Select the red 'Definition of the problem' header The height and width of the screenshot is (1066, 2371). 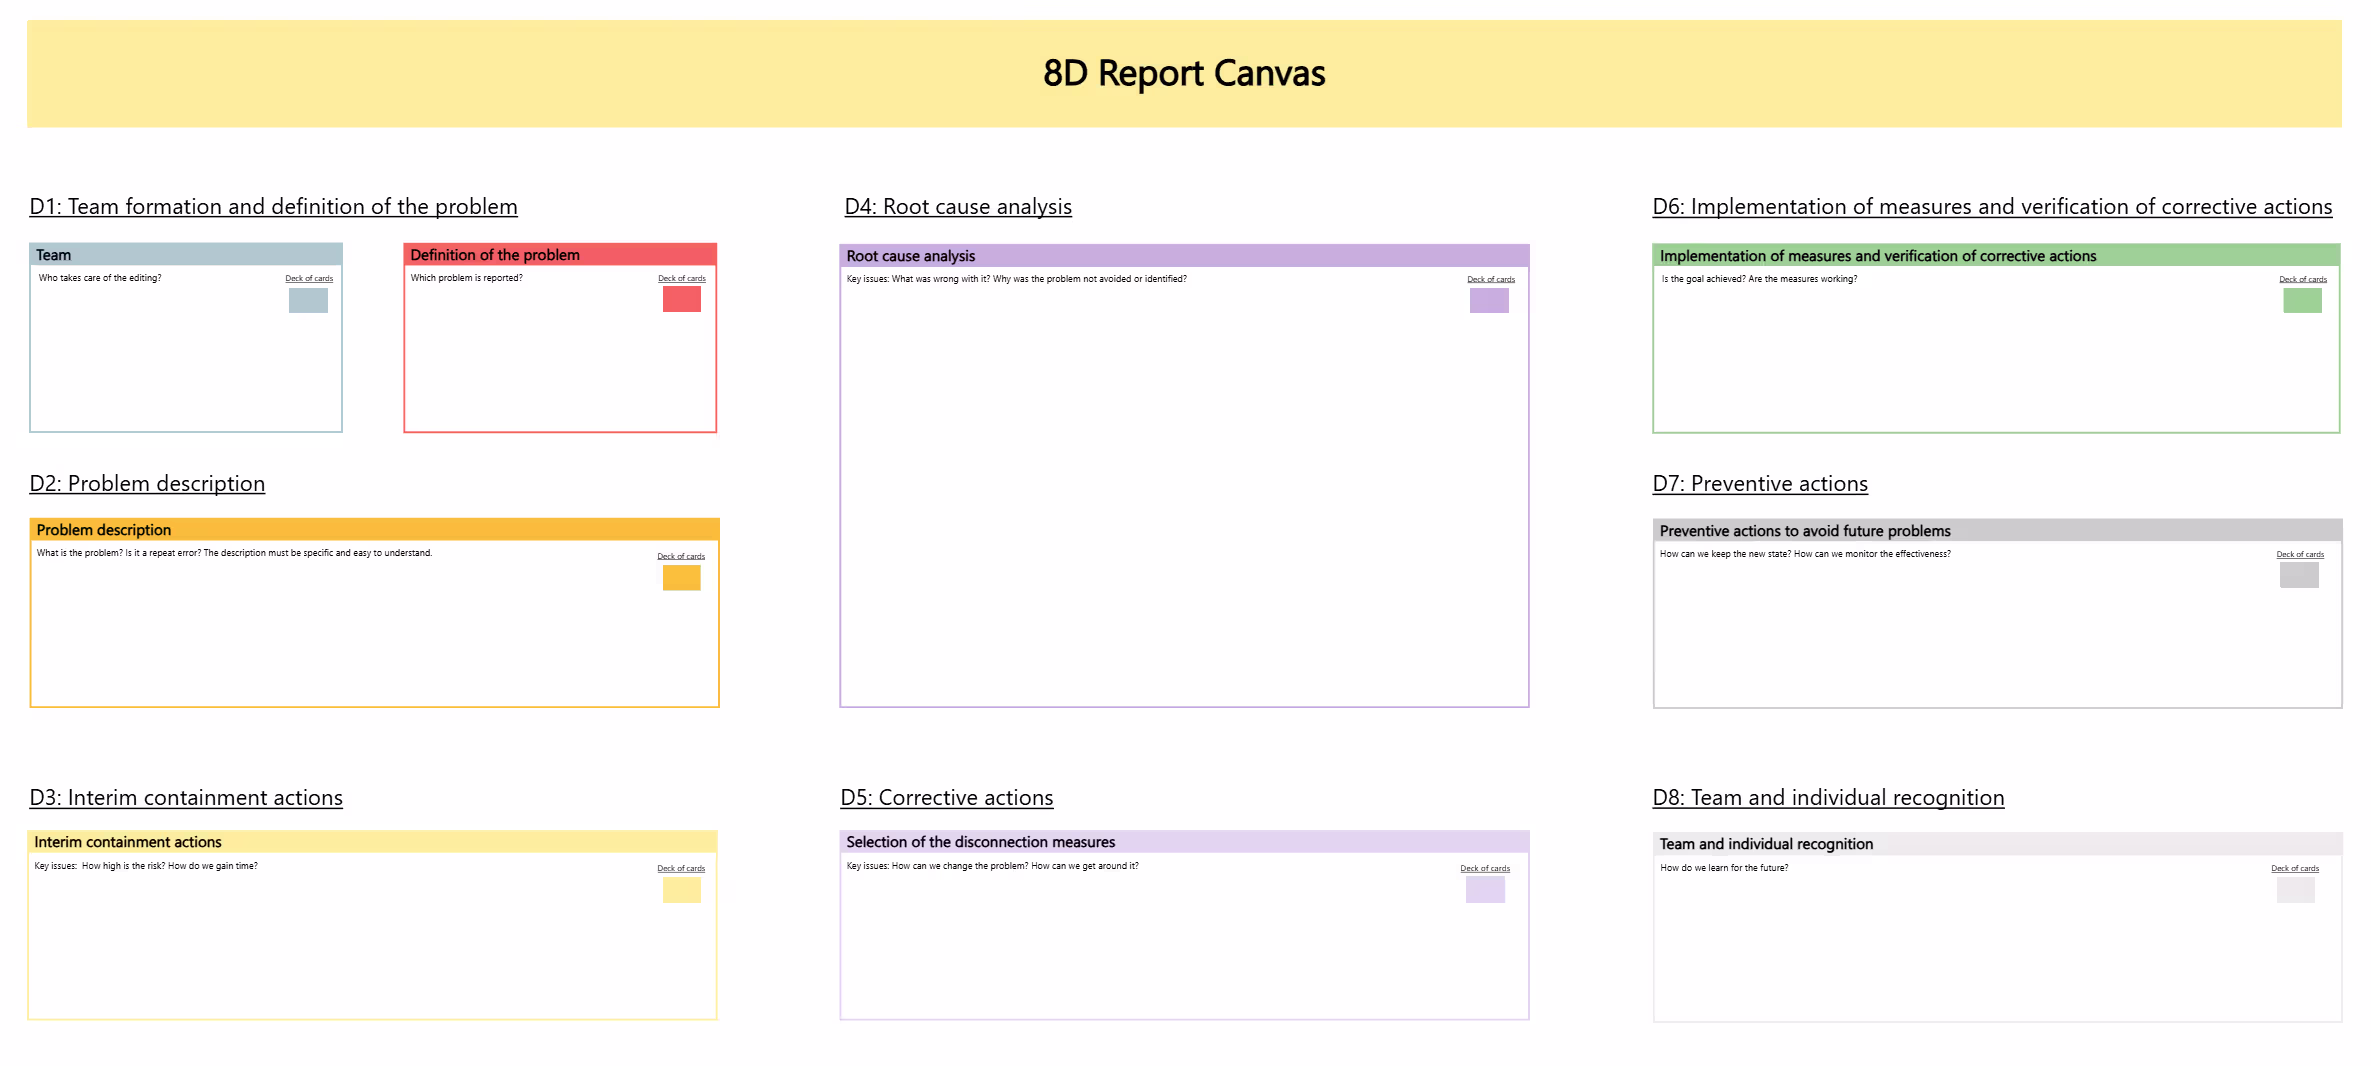coord(560,255)
